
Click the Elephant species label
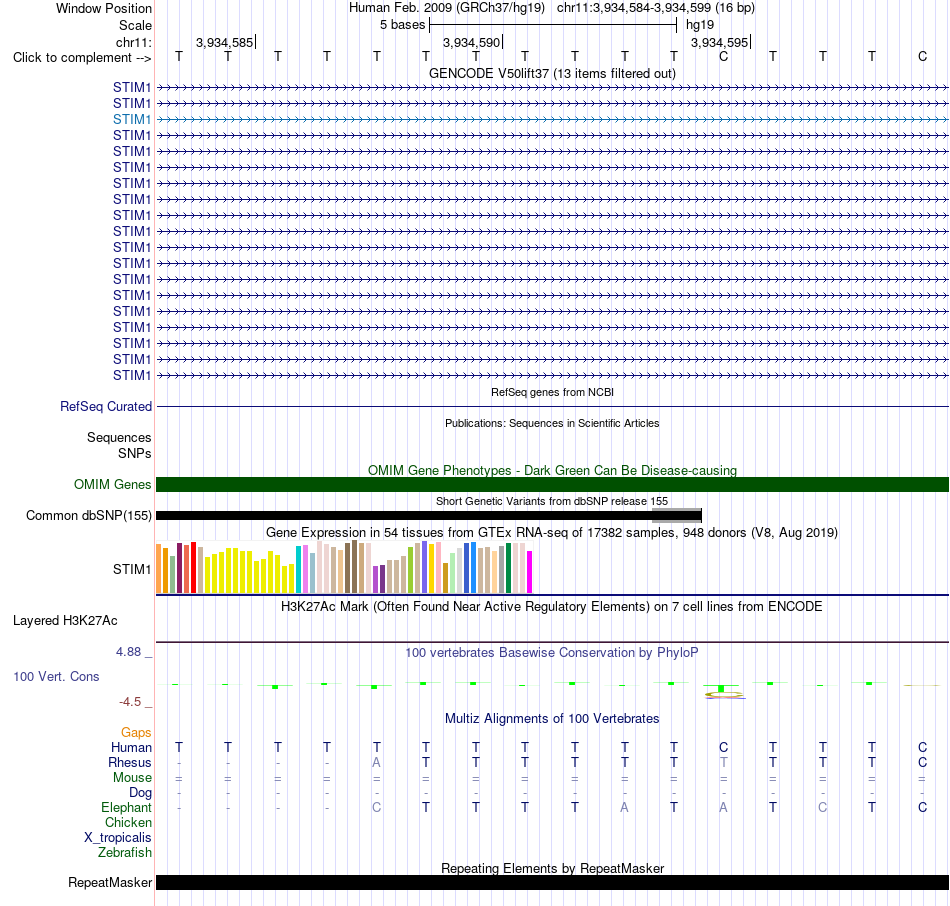126,808
